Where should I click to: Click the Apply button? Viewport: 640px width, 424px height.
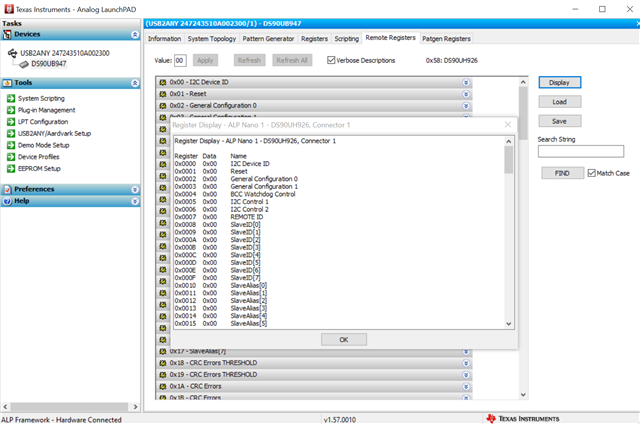click(x=205, y=60)
